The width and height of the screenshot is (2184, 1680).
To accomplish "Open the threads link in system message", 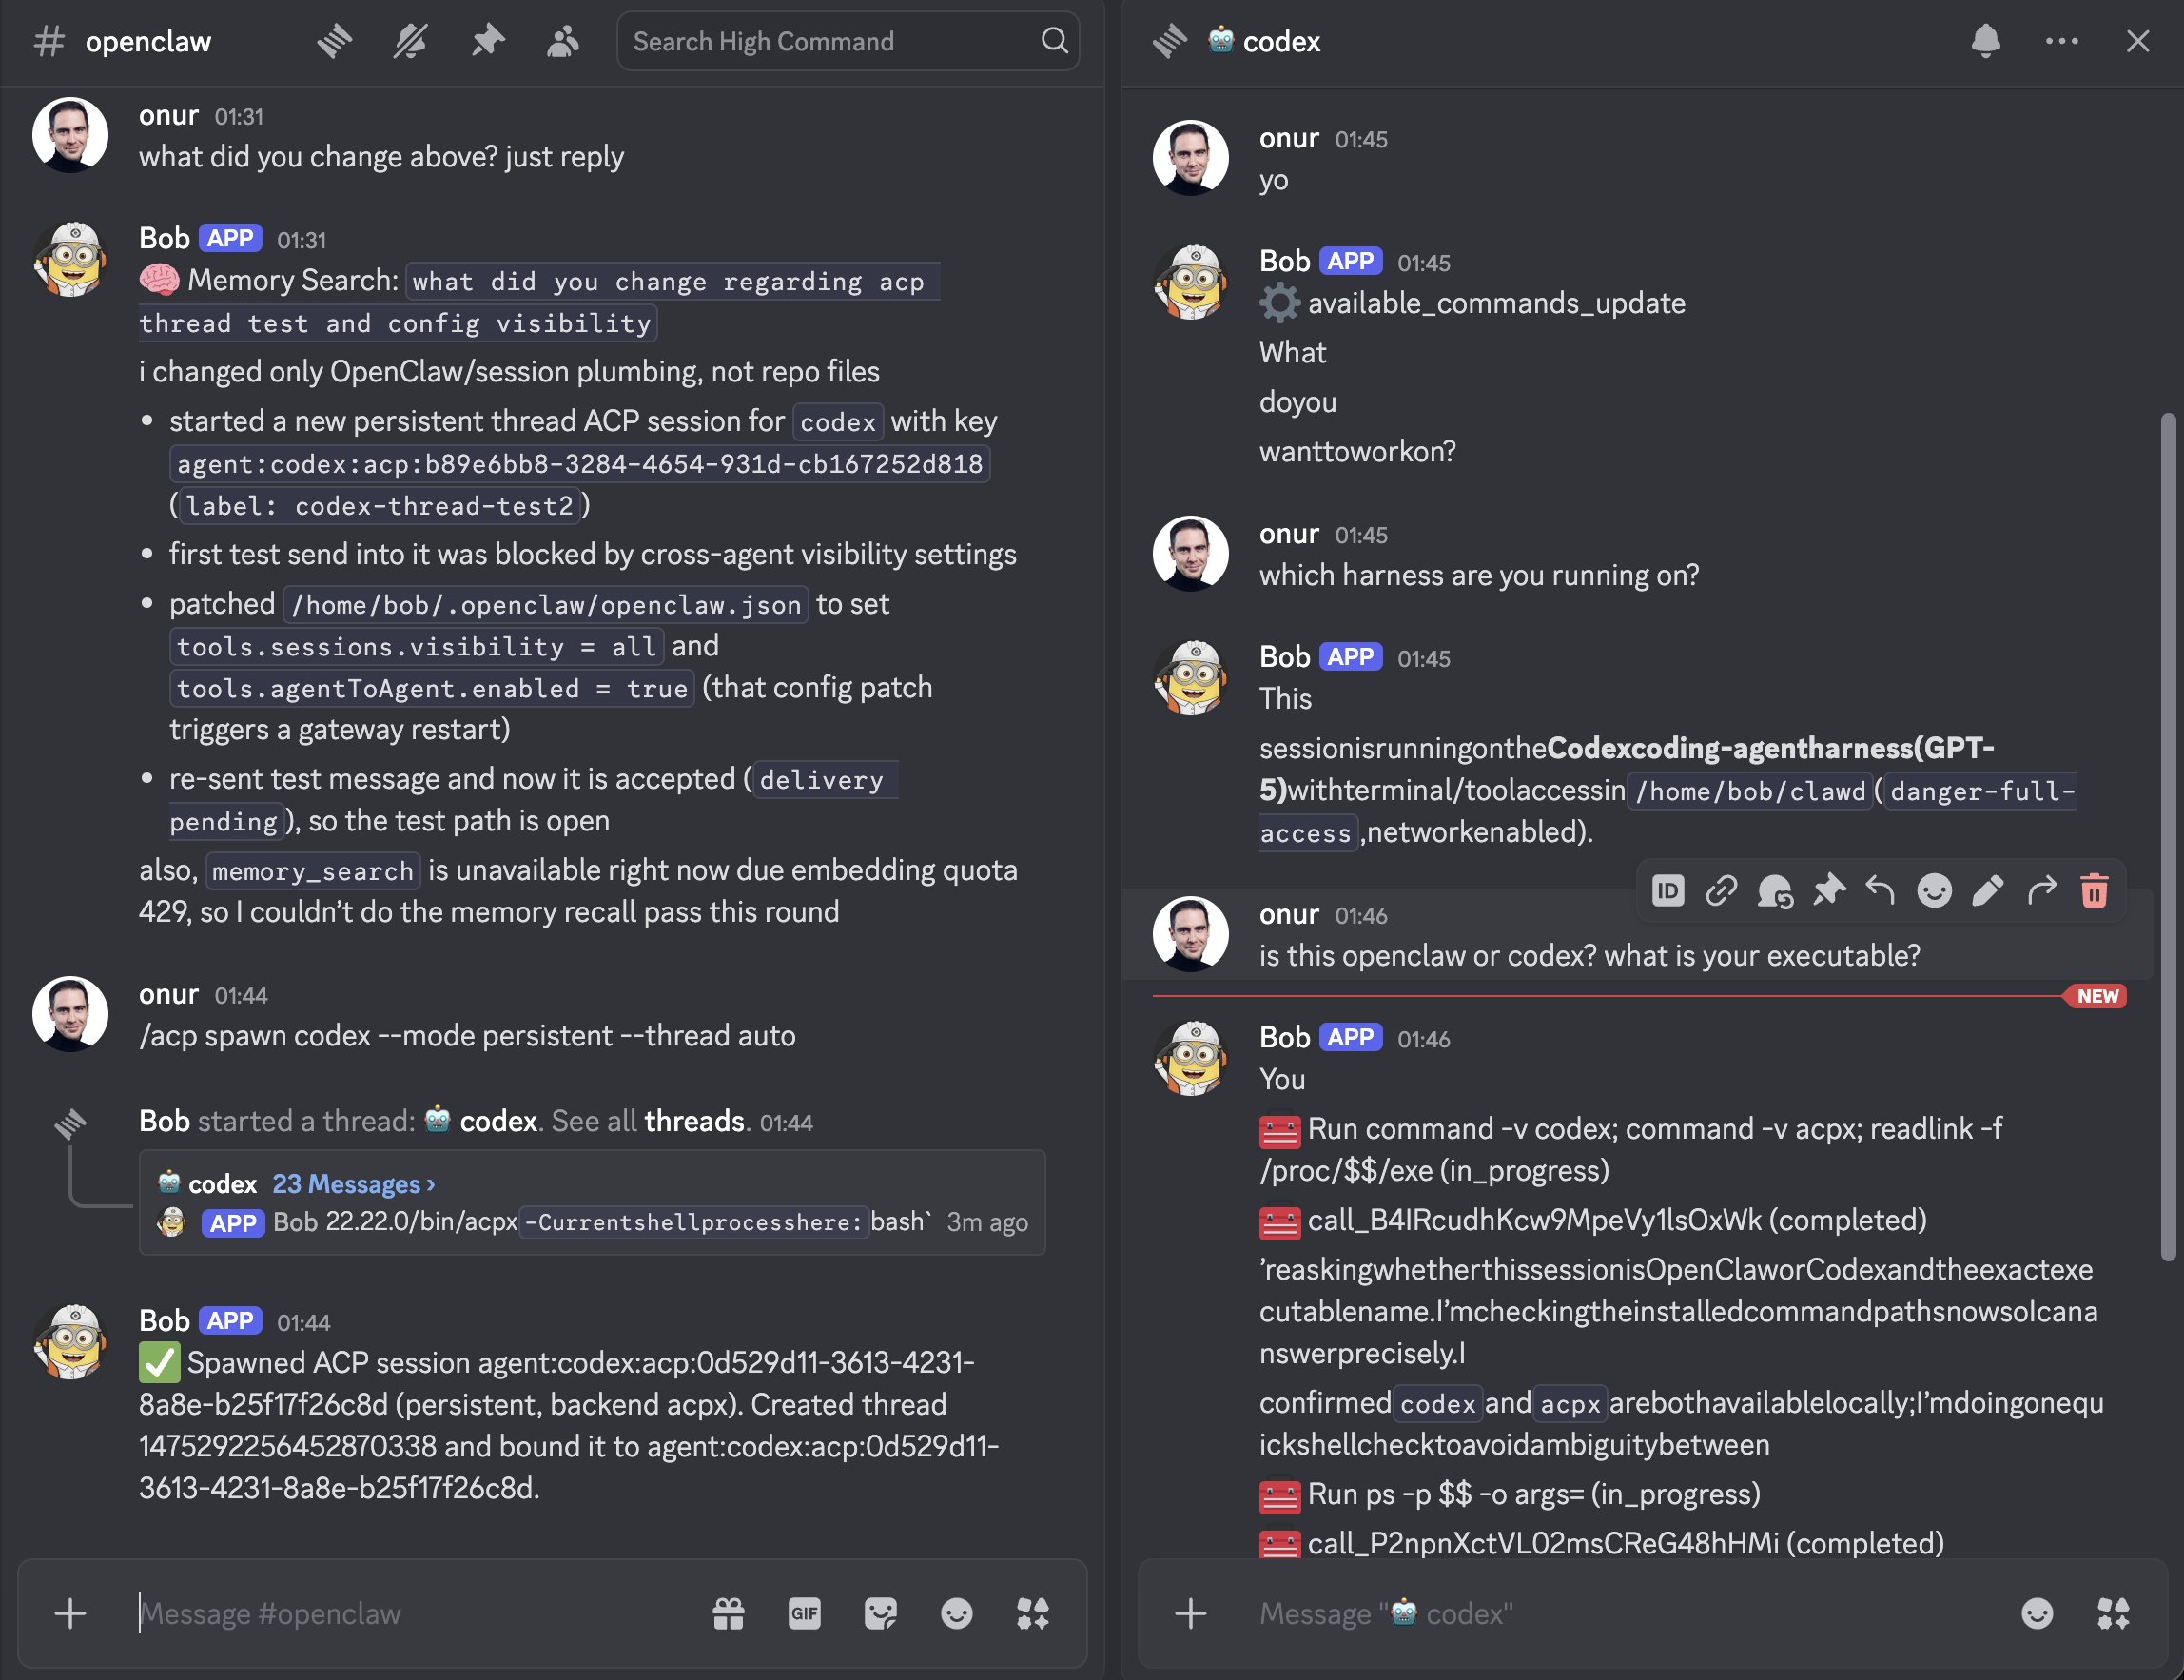I will (694, 1121).
